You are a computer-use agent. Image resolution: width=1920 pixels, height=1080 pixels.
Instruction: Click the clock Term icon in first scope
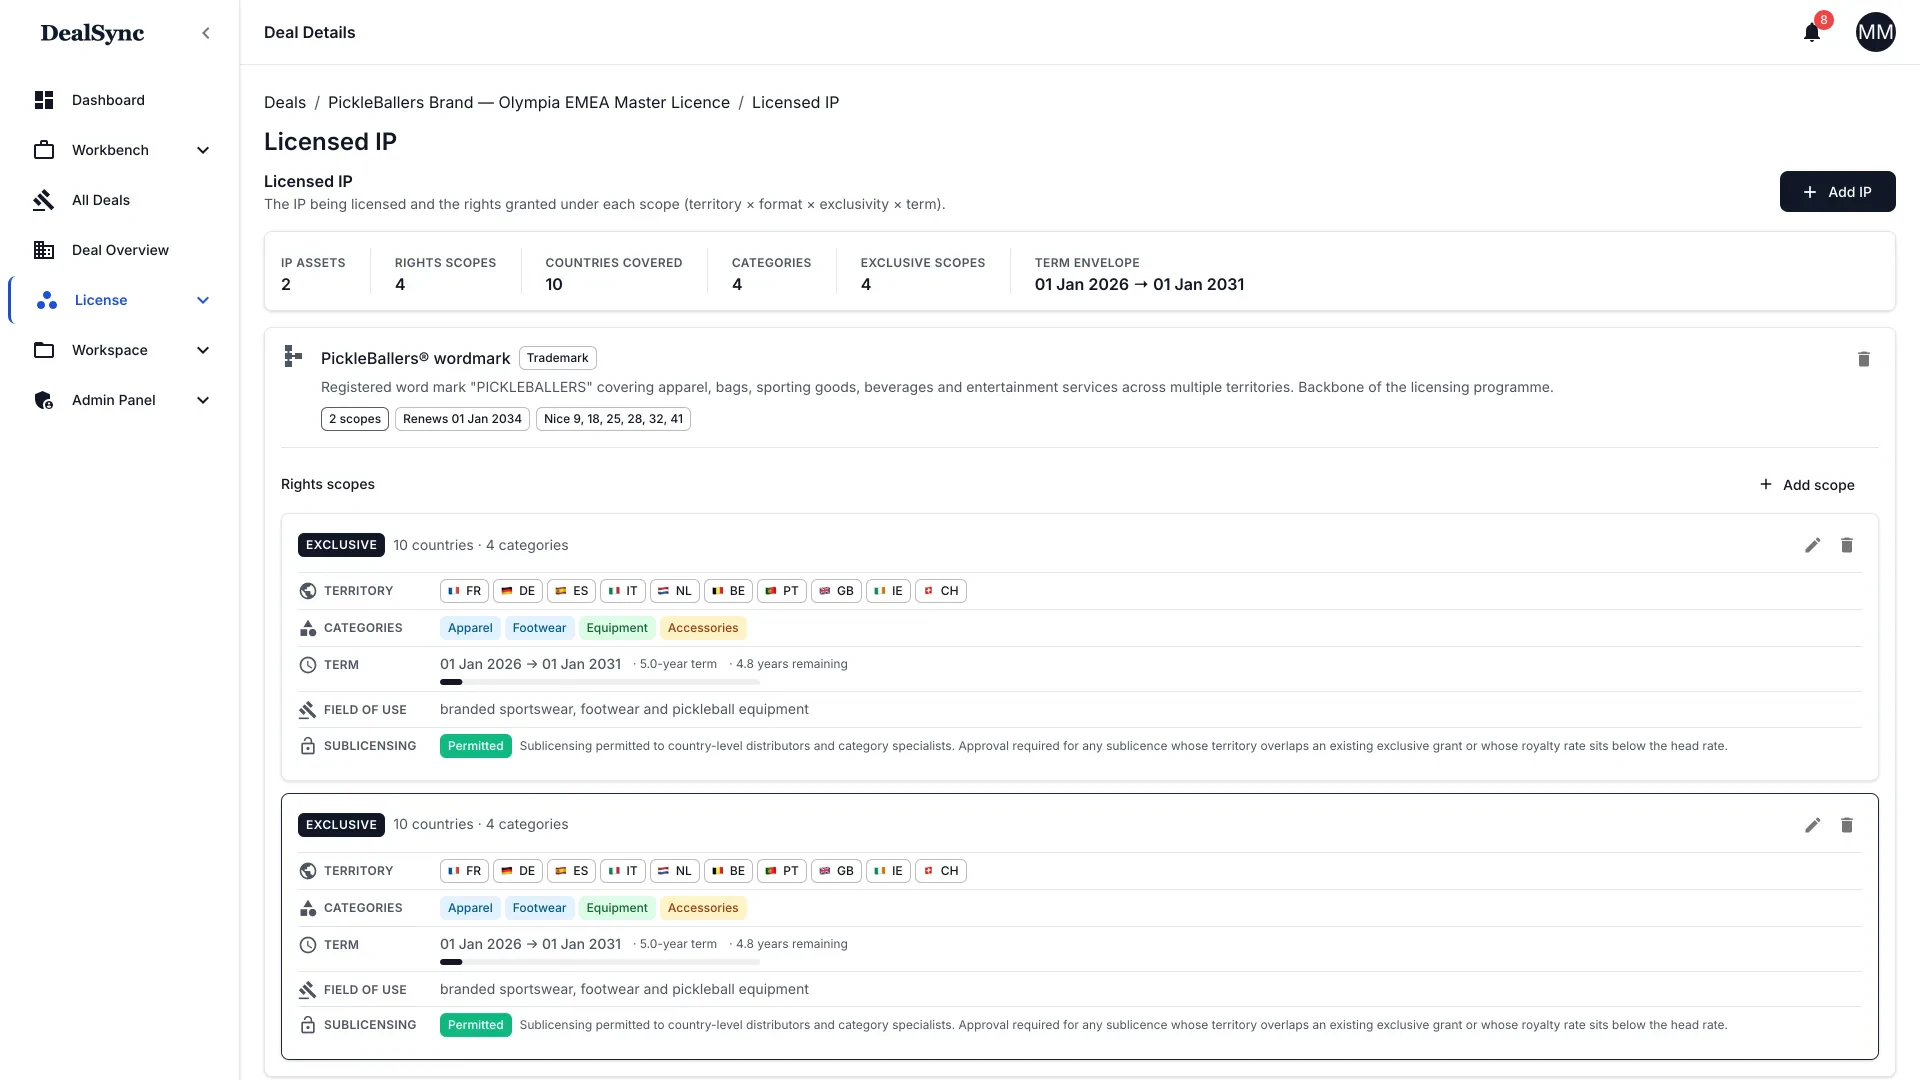click(308, 665)
